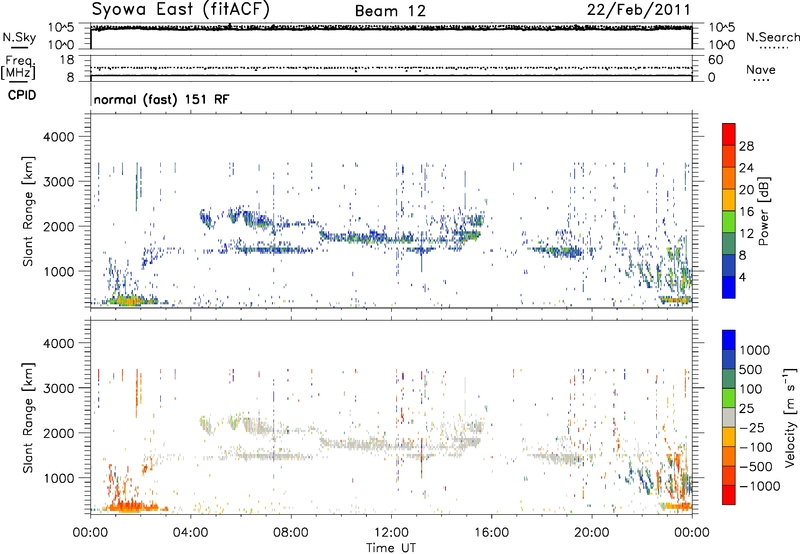
Task: Click the power panel 'Slant Range [km]' label
Action: (x=28, y=211)
